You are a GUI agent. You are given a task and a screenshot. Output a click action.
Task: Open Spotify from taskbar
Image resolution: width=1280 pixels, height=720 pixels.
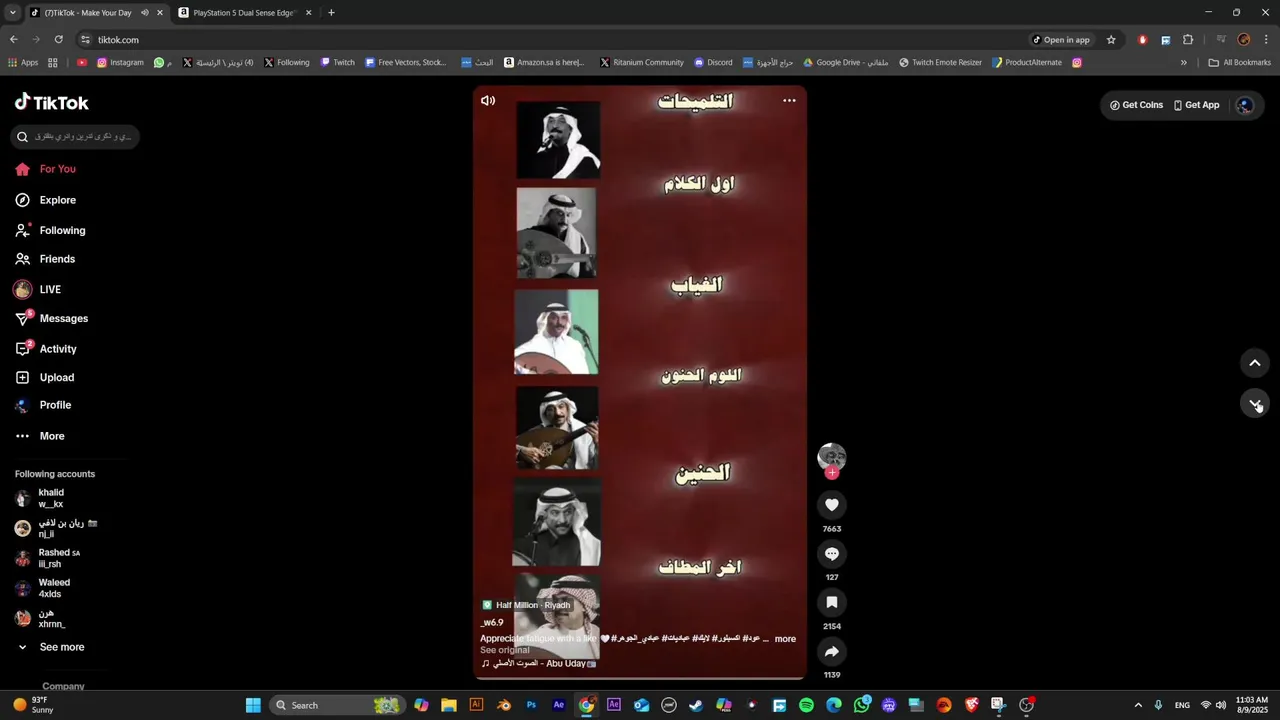[806, 705]
